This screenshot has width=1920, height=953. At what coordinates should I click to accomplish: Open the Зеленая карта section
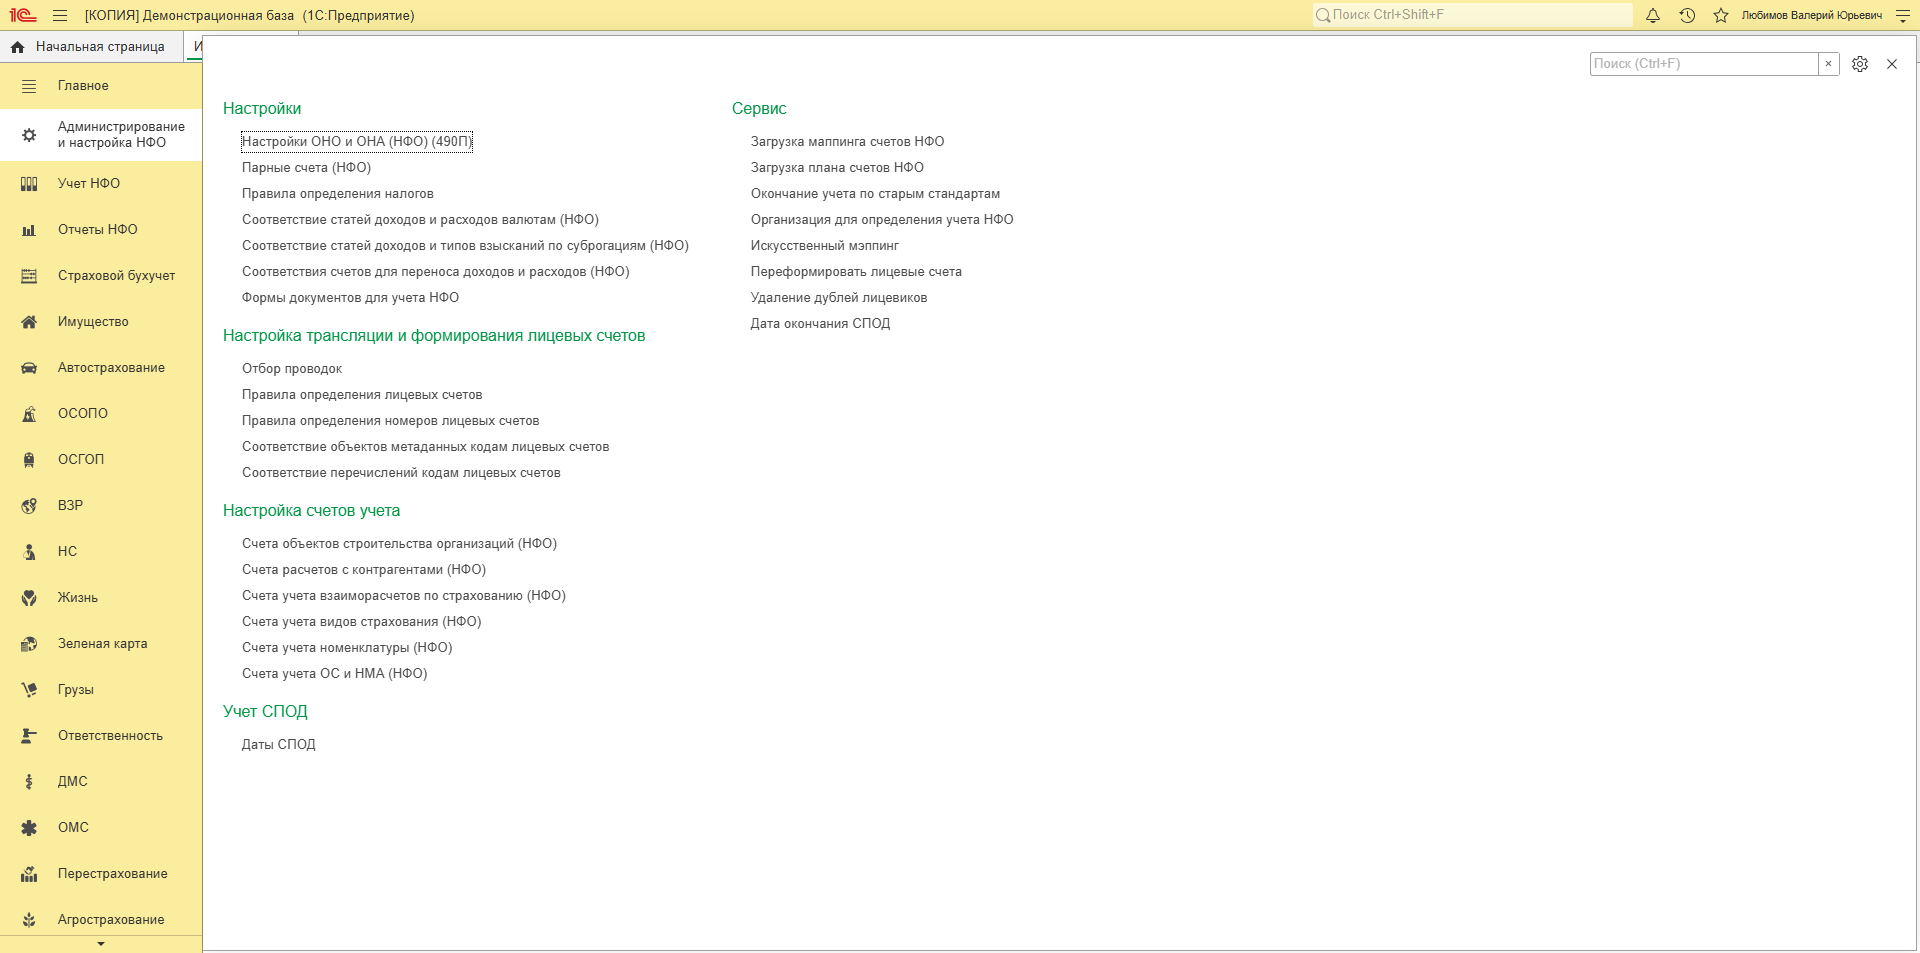(101, 644)
